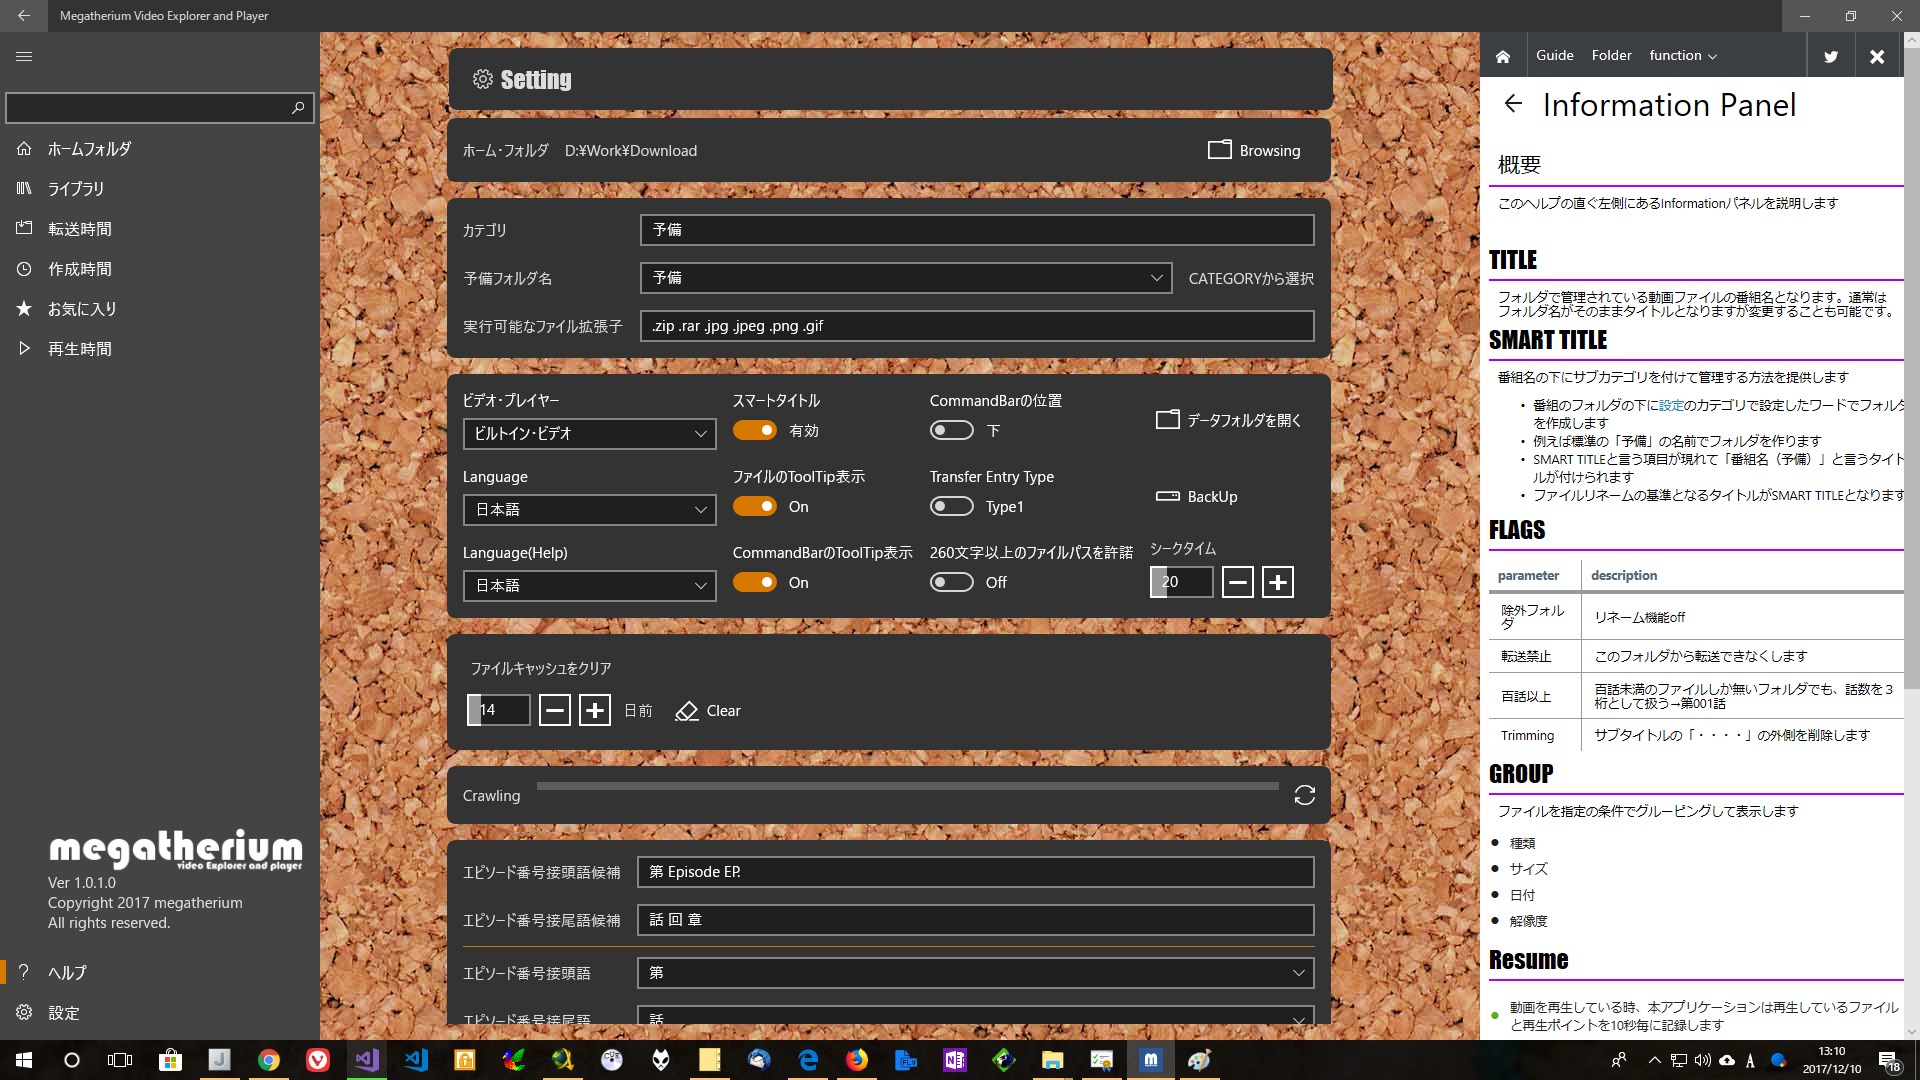This screenshot has height=1080, width=1920.
Task: Open the function menu in help panel
Action: 1682,56
